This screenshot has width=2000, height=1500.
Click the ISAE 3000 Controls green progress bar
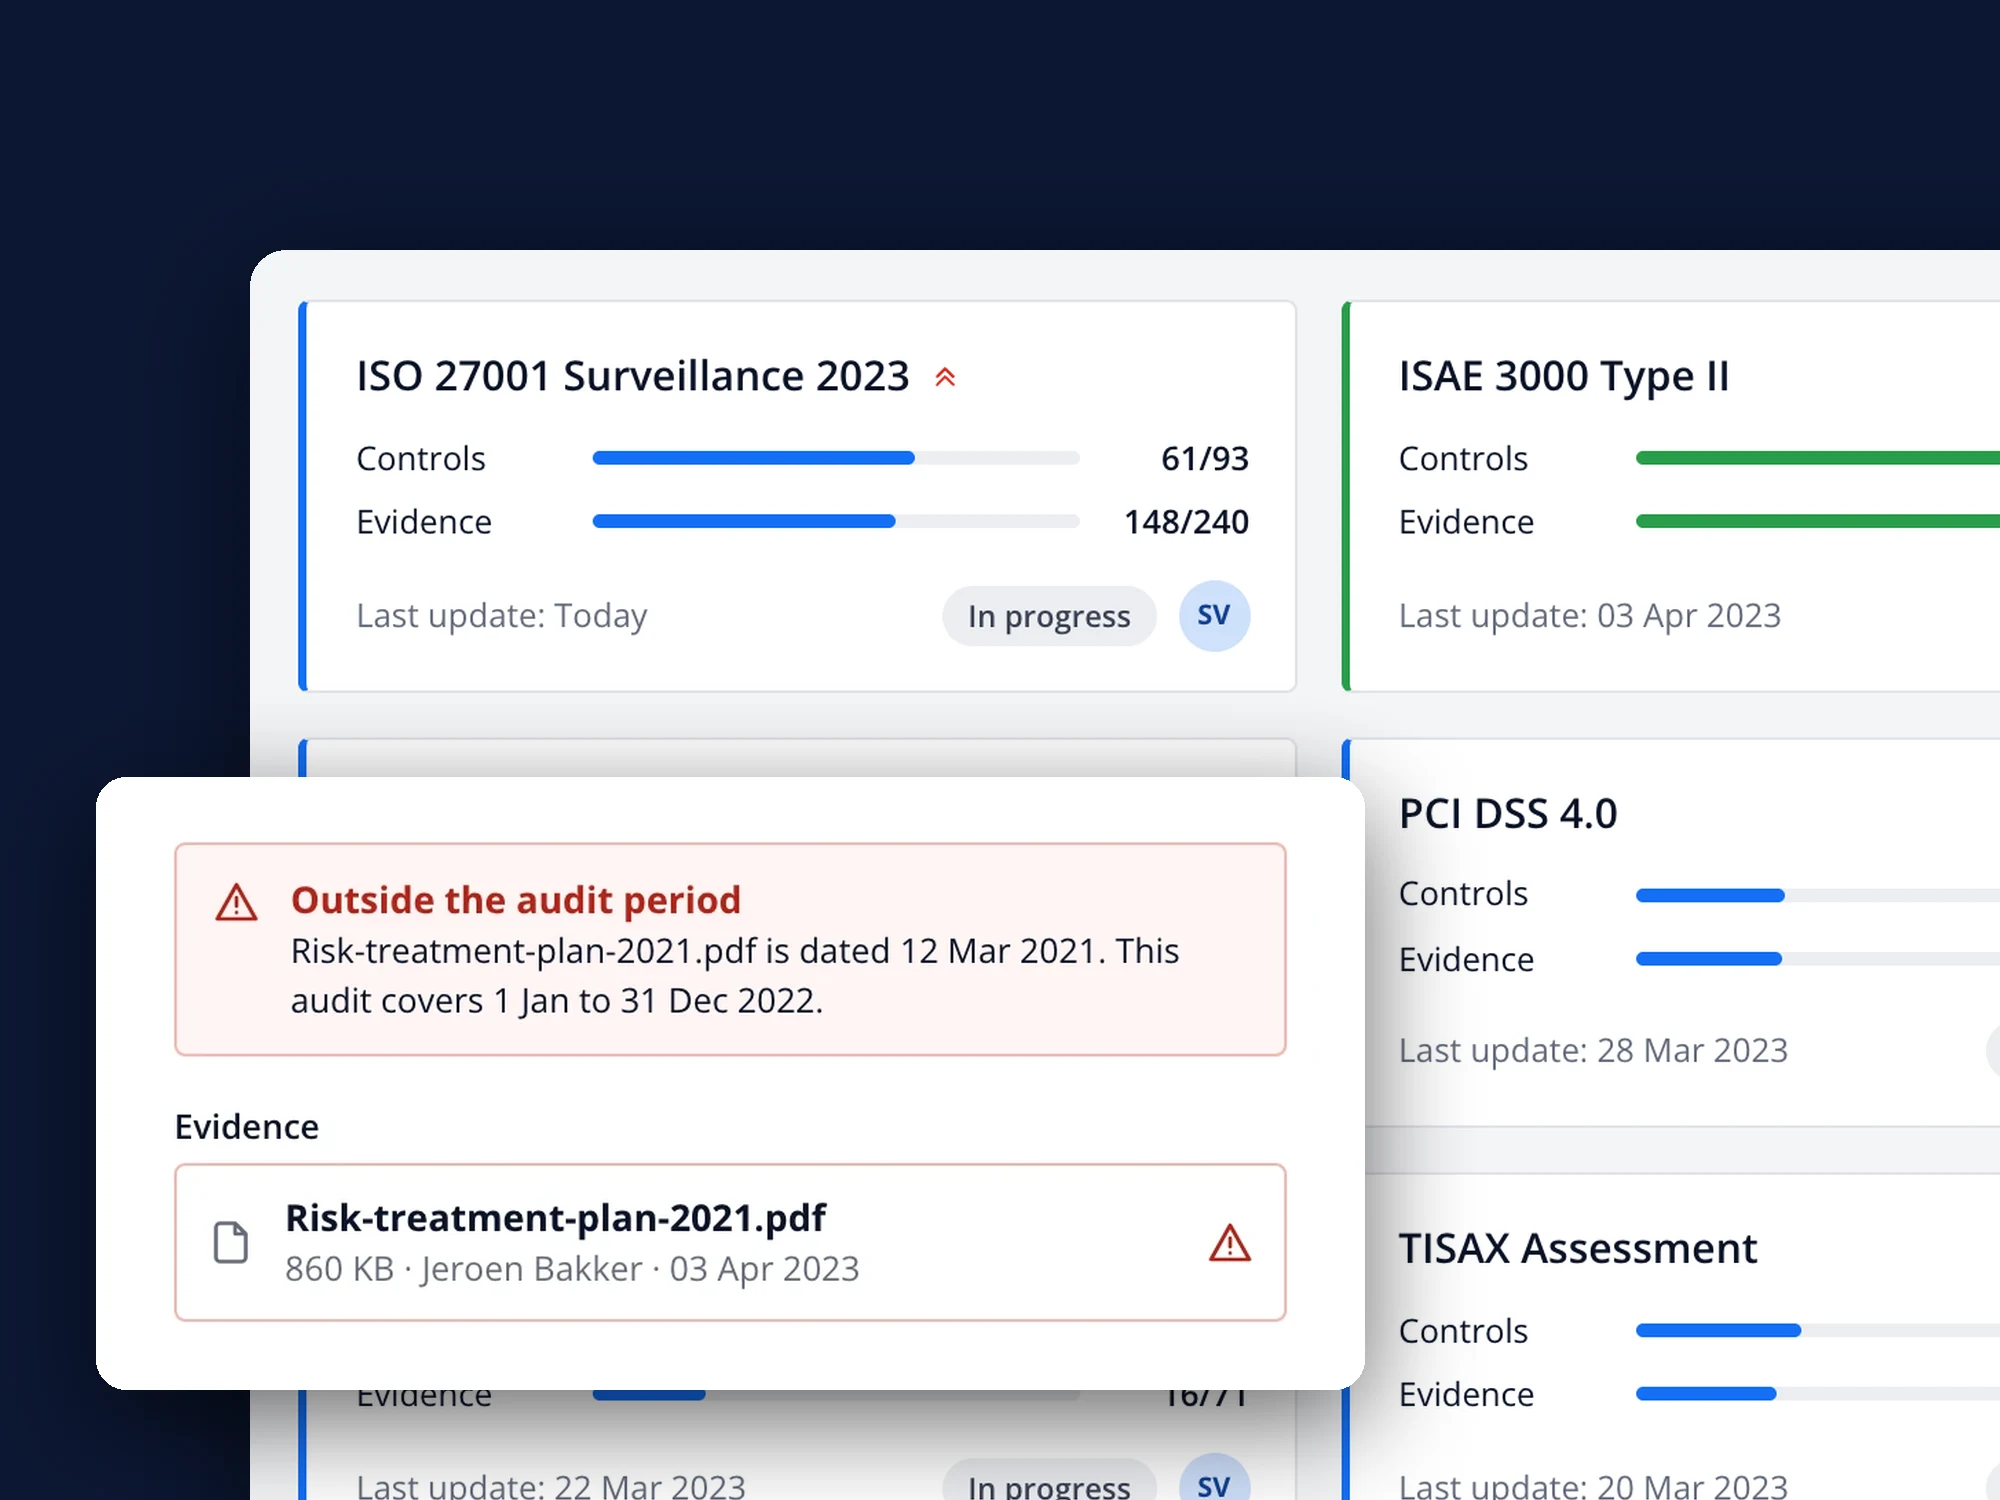click(x=1817, y=458)
